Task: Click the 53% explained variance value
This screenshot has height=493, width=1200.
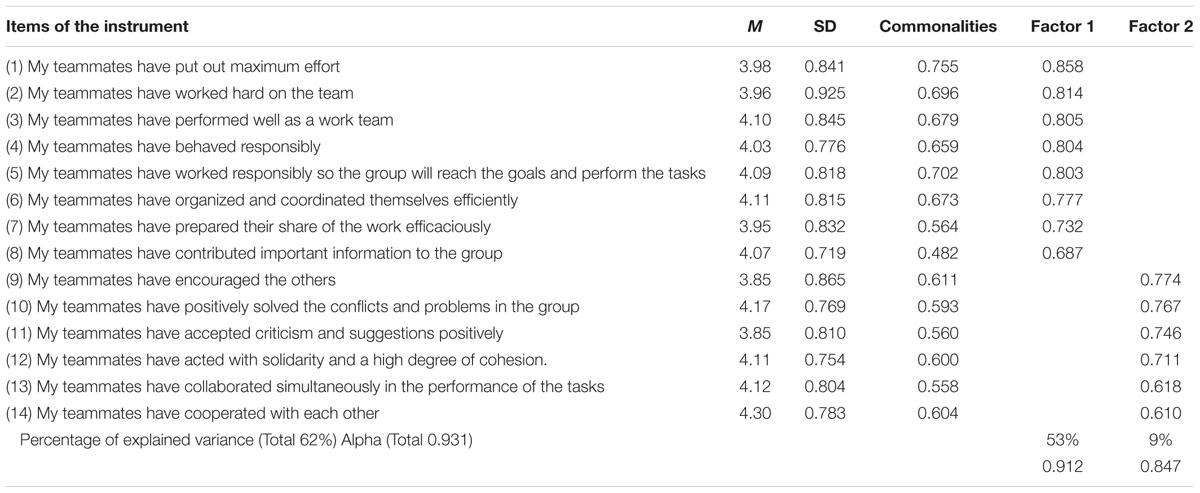Action: click(1063, 439)
